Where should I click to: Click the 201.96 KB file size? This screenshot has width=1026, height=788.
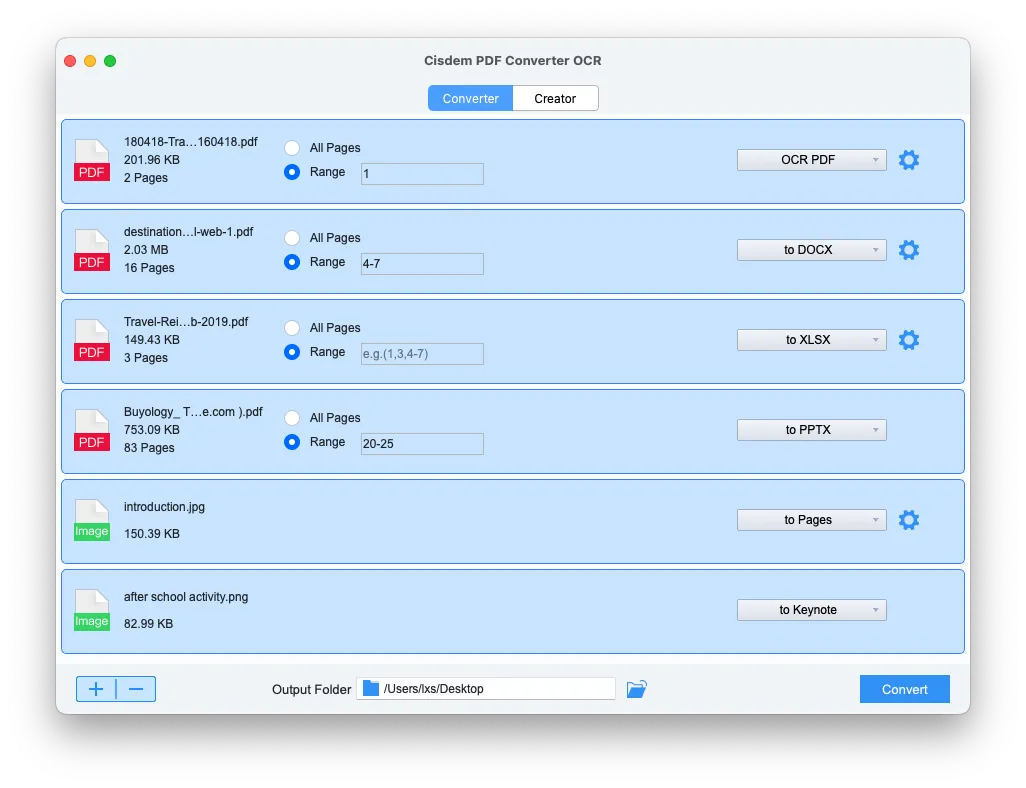[x=152, y=160]
